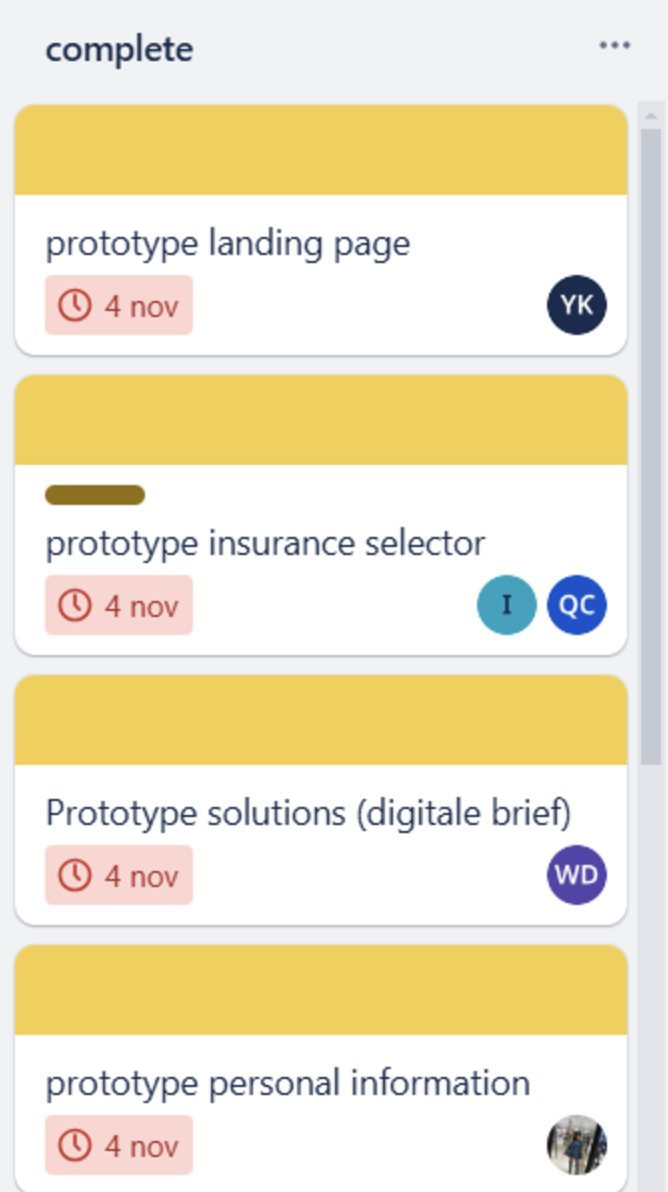This screenshot has height=1192, width=668.
Task: Click the complete list title
Action: click(120, 49)
